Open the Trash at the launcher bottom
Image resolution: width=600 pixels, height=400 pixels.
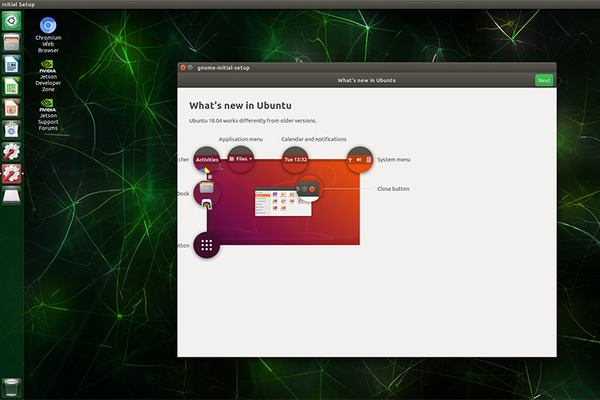click(x=12, y=386)
